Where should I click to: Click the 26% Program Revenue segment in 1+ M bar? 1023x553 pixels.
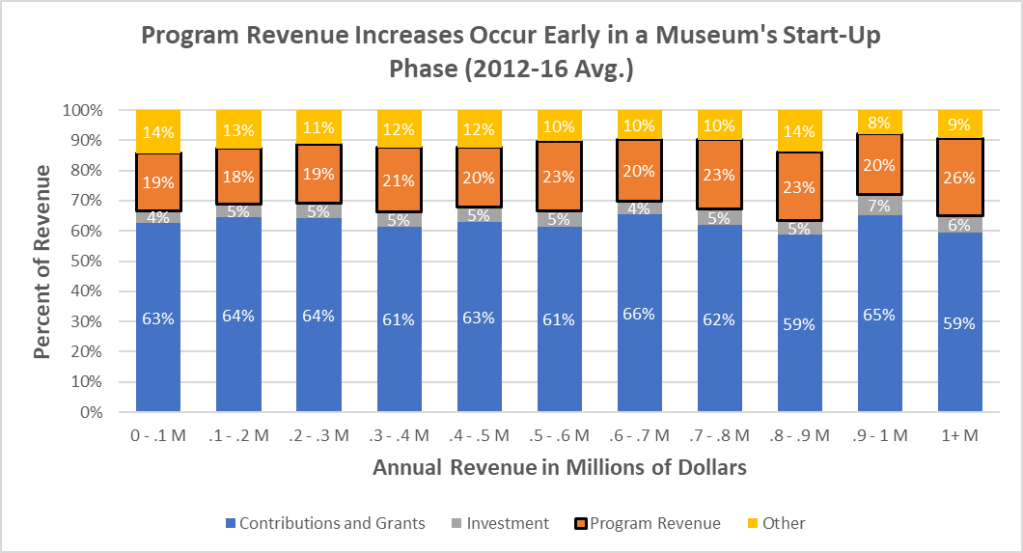pos(960,177)
